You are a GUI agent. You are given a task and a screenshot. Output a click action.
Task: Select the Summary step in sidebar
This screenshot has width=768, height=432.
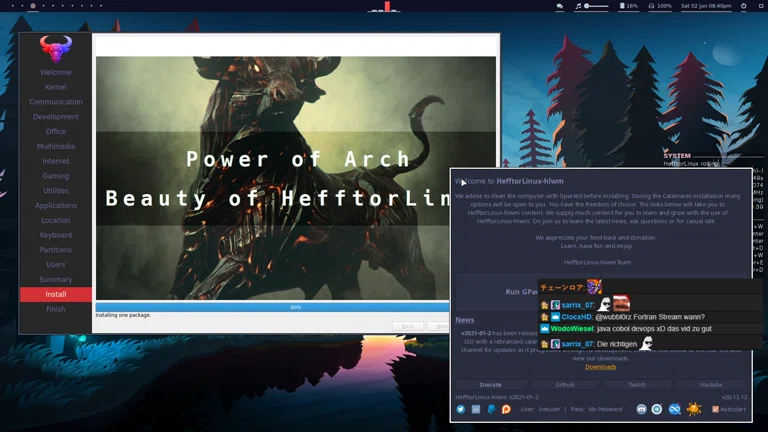(x=56, y=279)
